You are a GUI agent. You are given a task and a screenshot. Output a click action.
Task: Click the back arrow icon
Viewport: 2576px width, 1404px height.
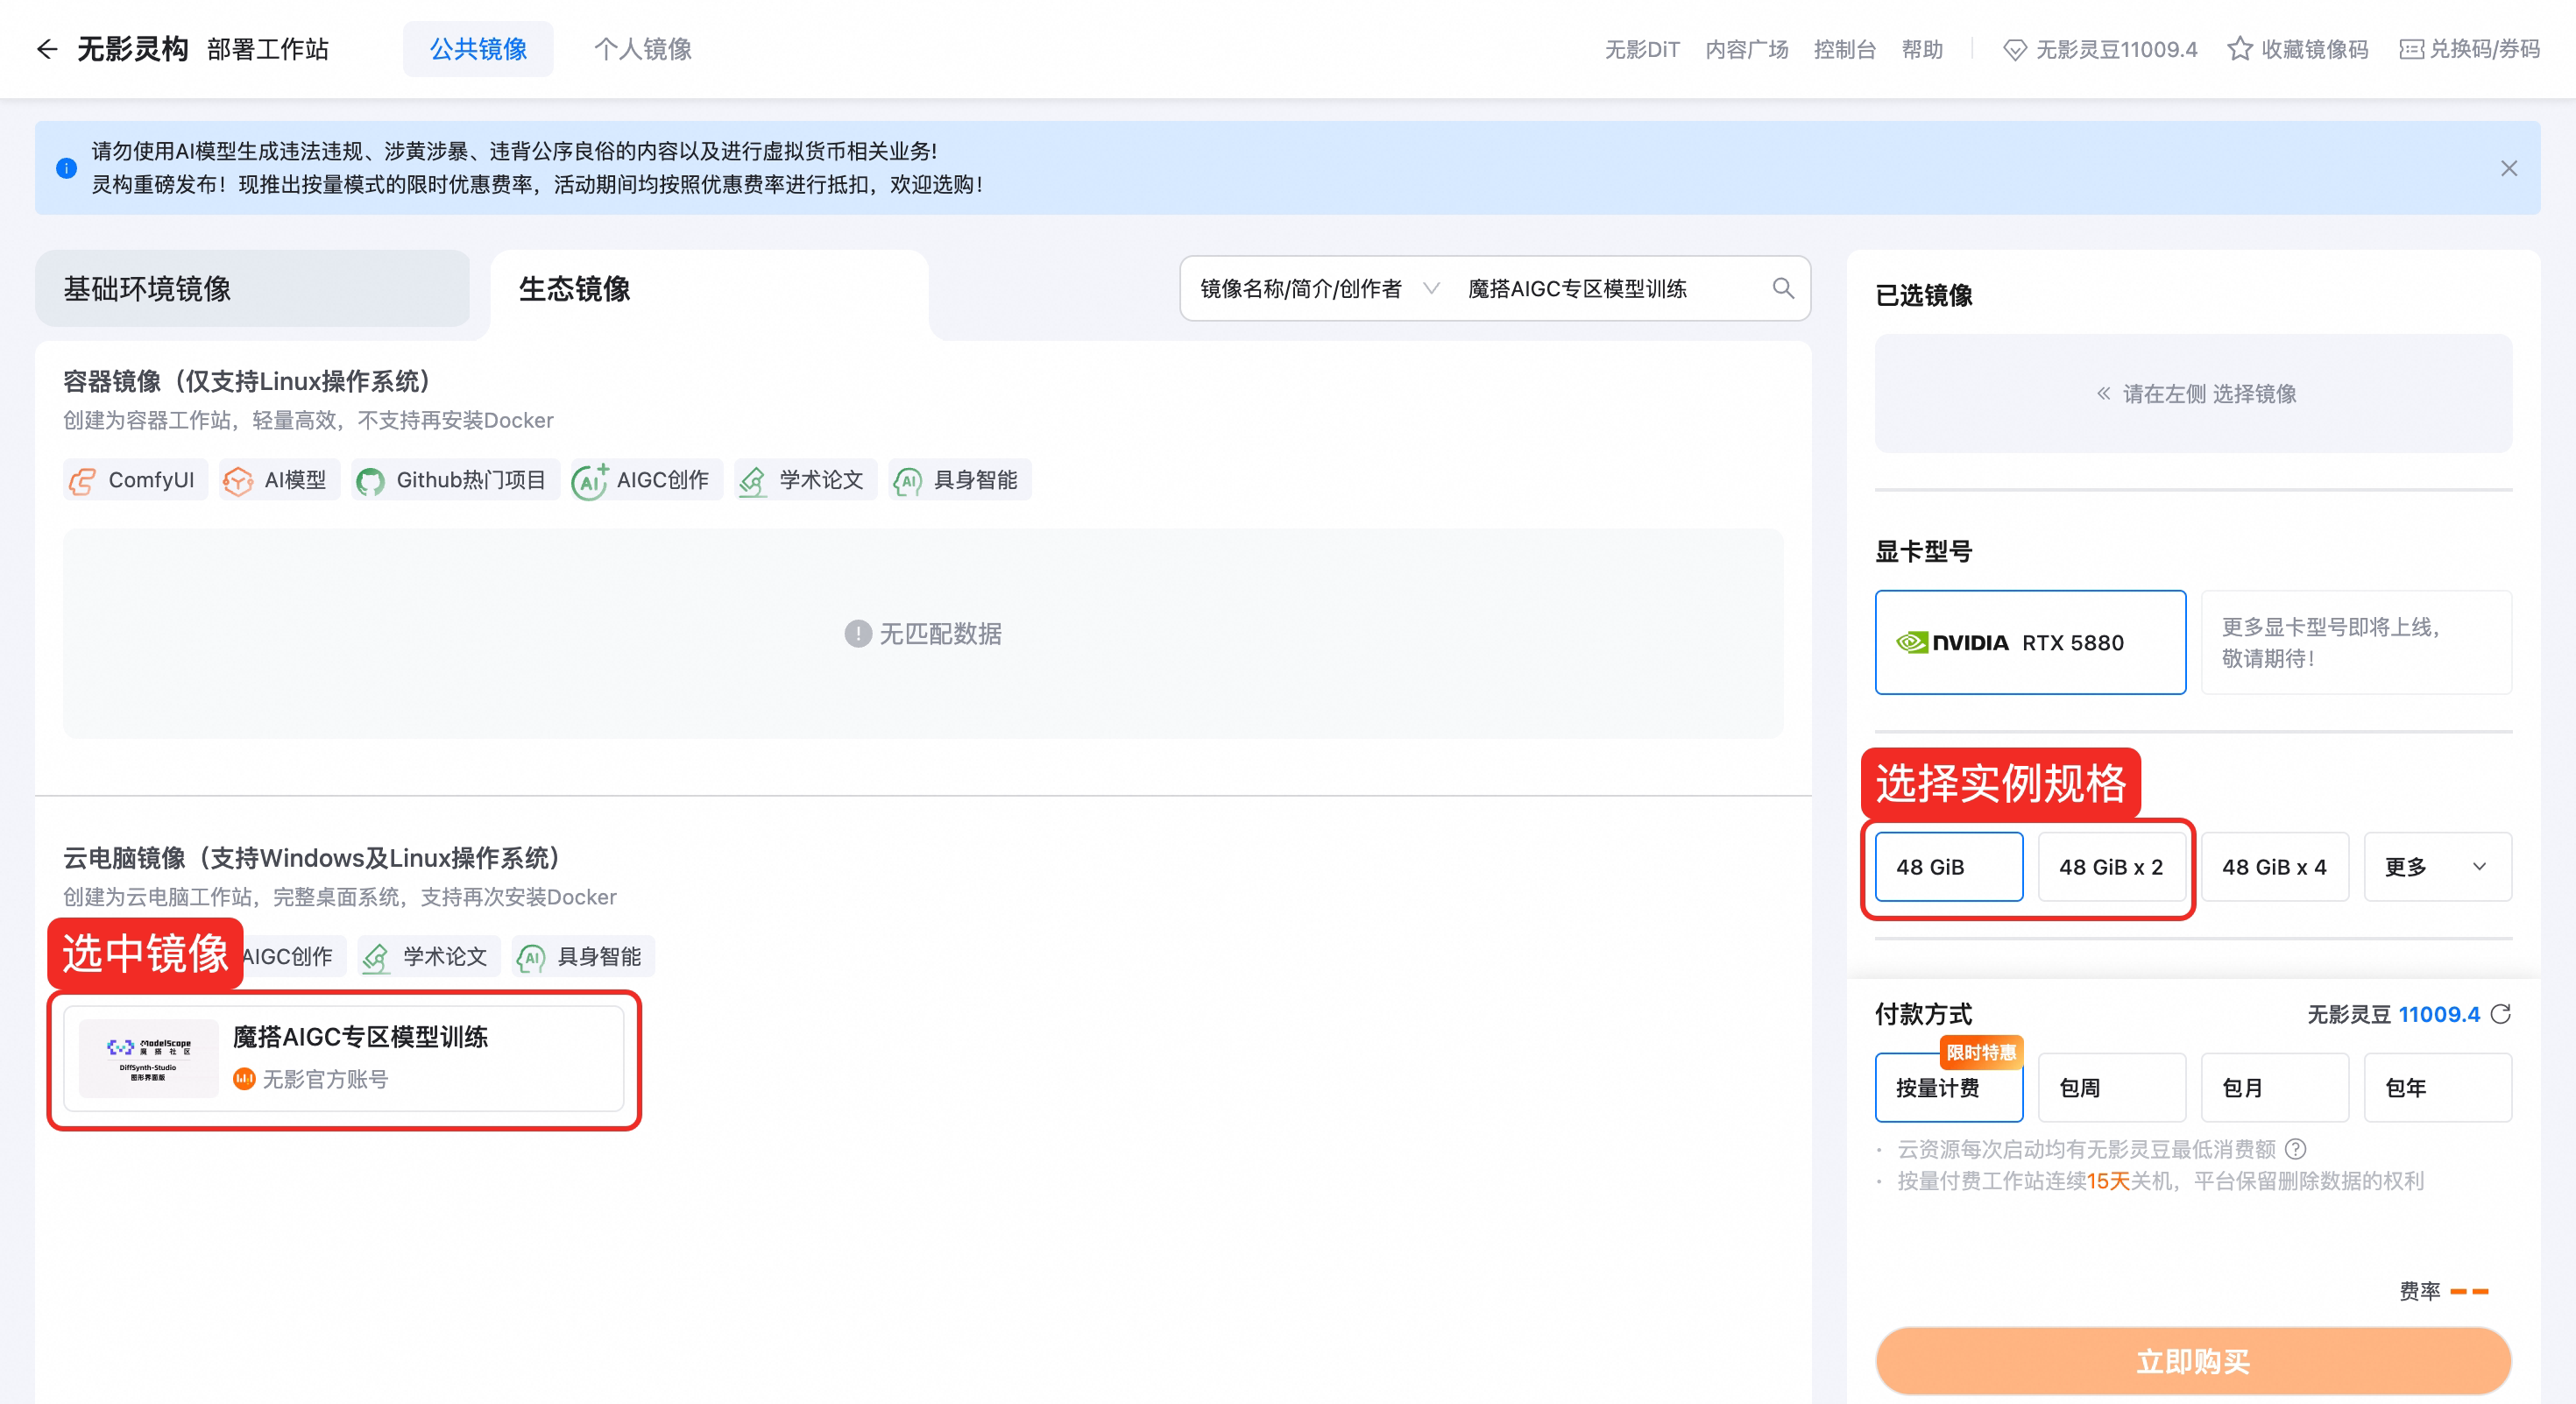pos(46,49)
